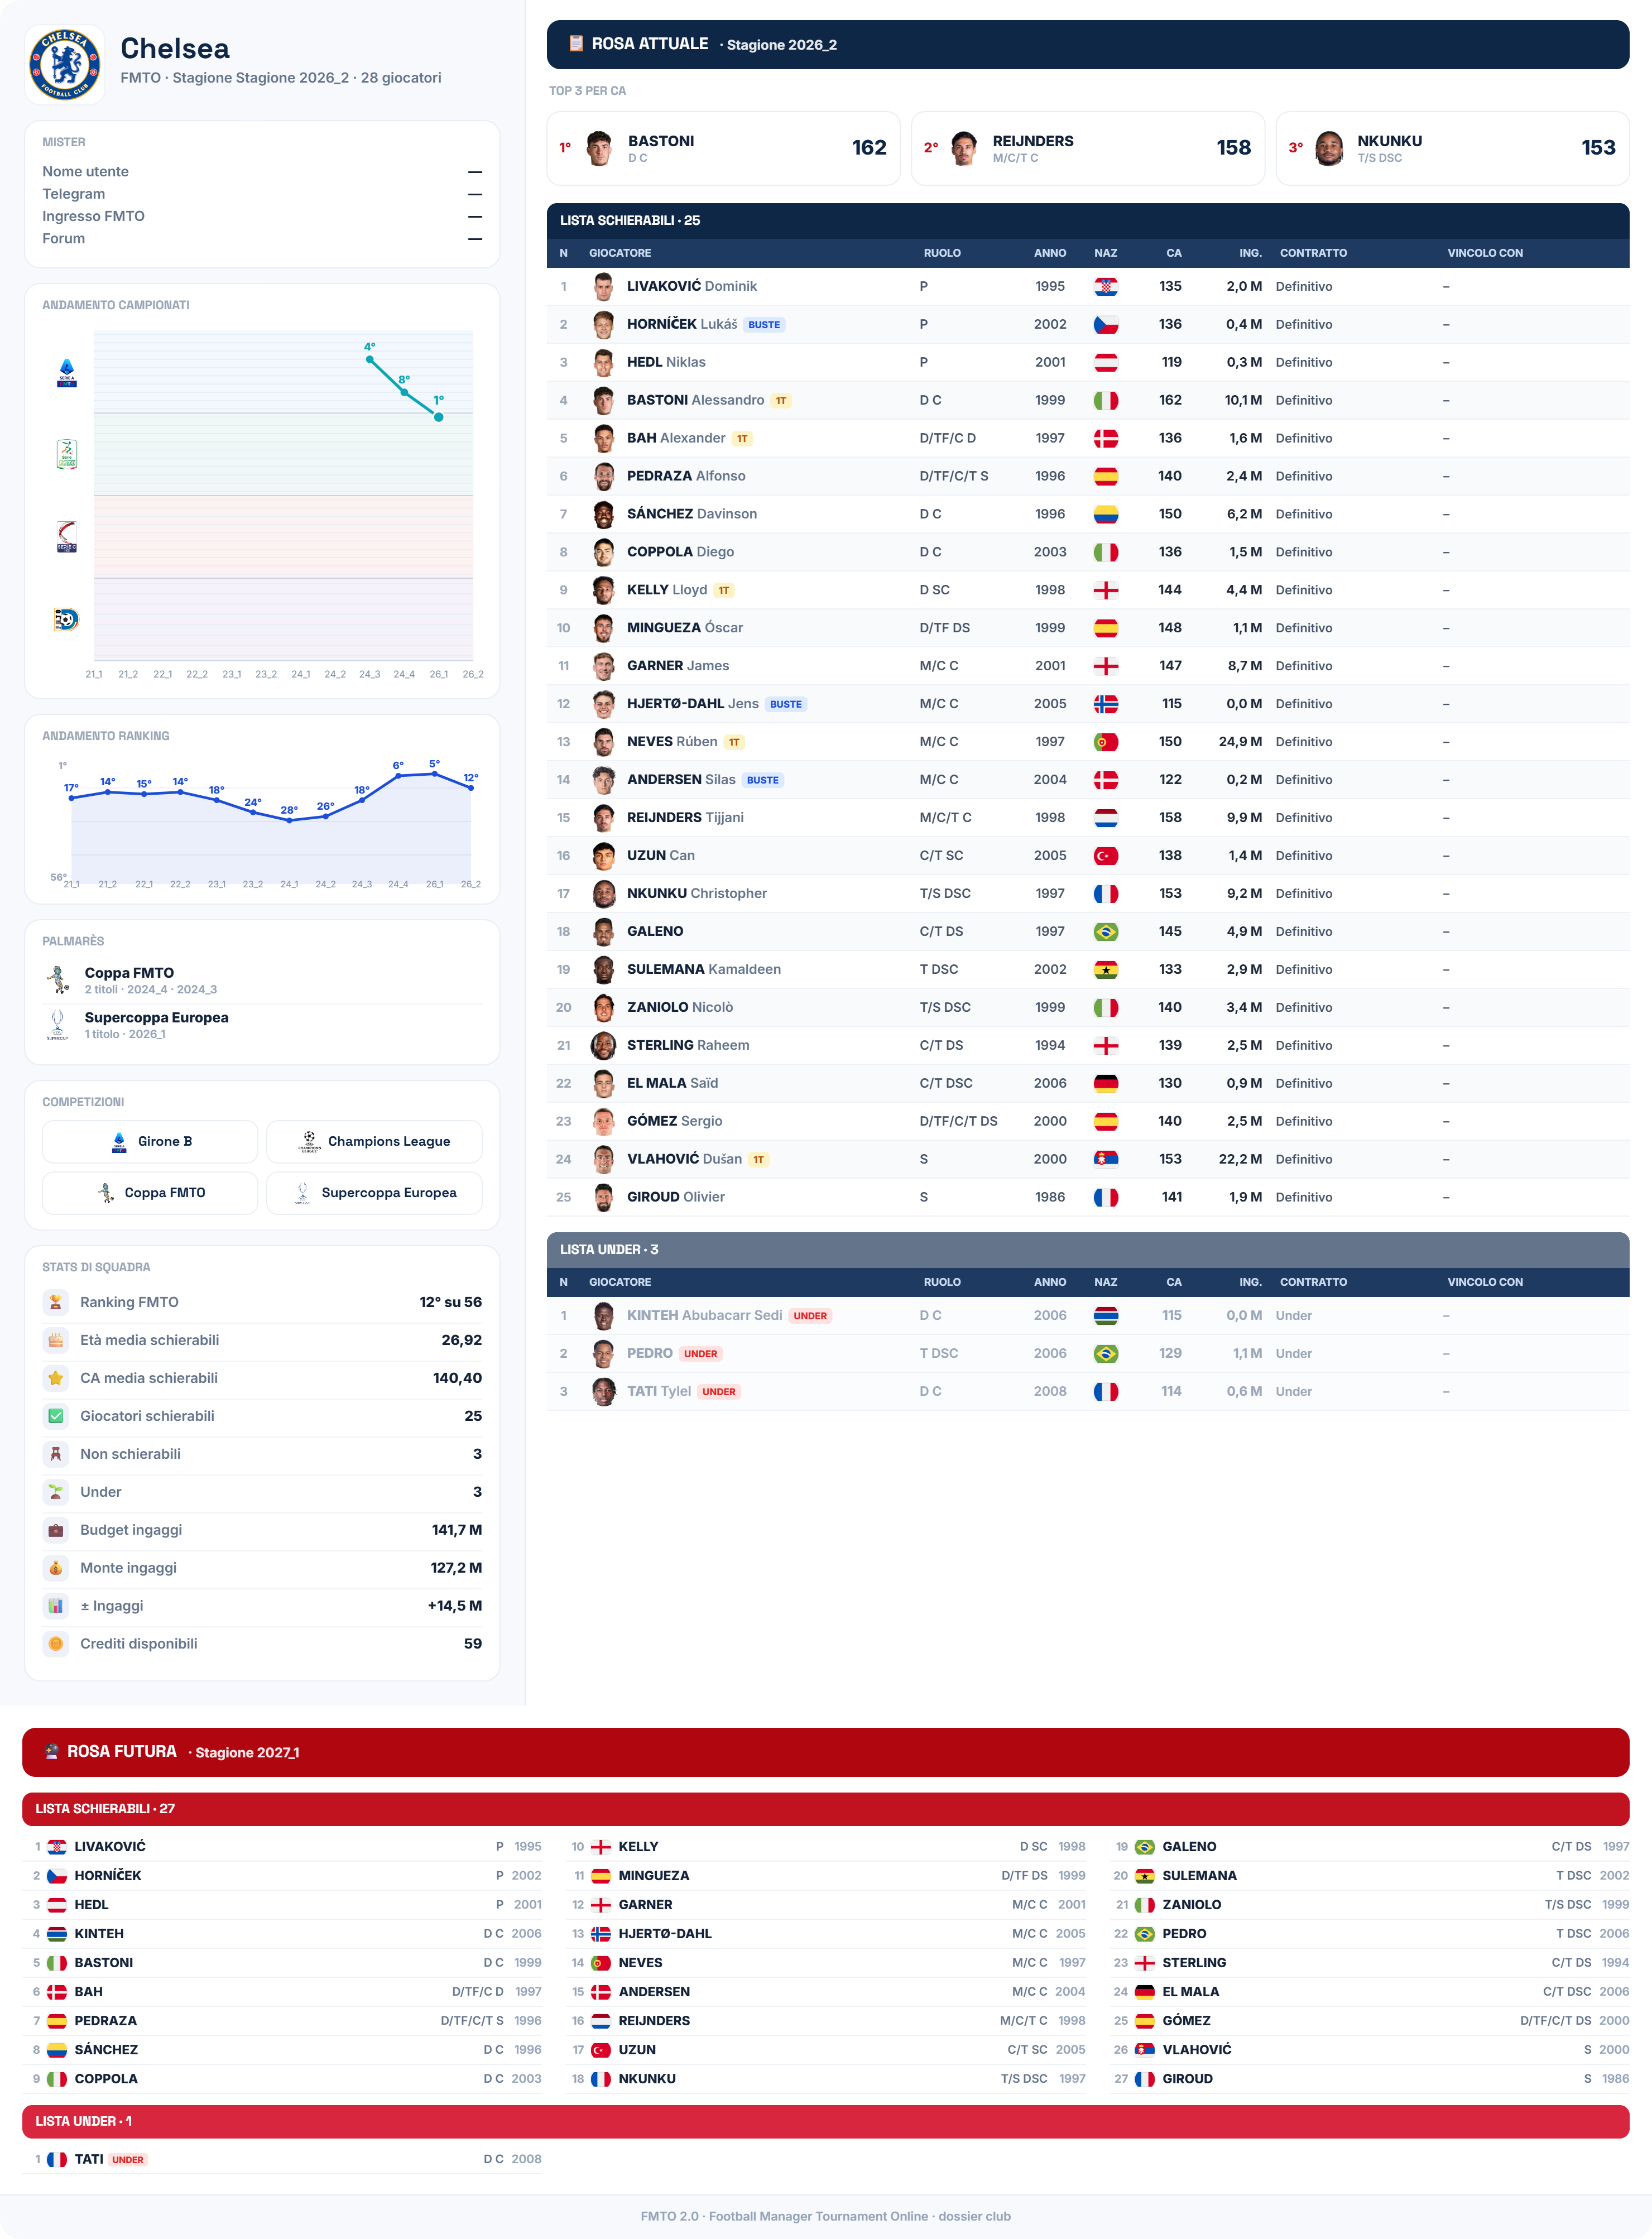
Task: Click the Serie A league icon in chart
Action: click(x=66, y=373)
